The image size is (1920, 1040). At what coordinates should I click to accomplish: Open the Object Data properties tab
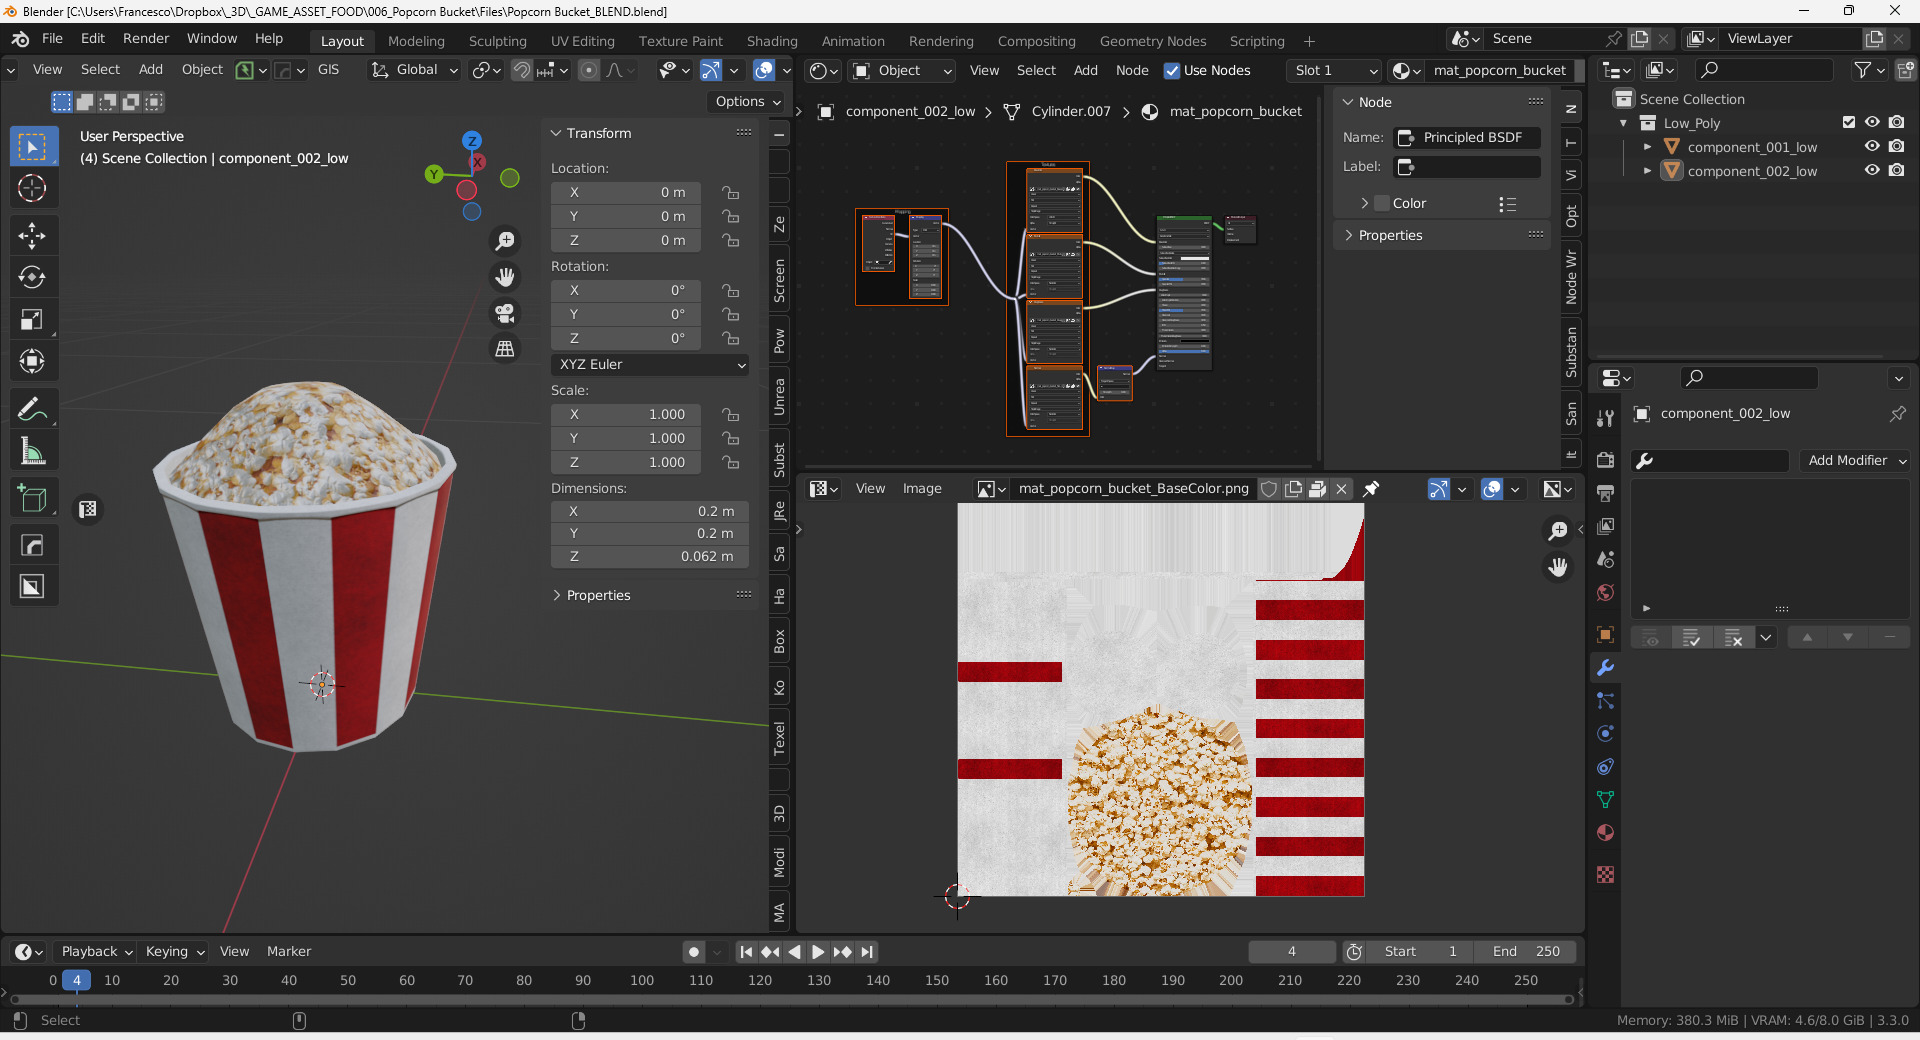(x=1605, y=800)
